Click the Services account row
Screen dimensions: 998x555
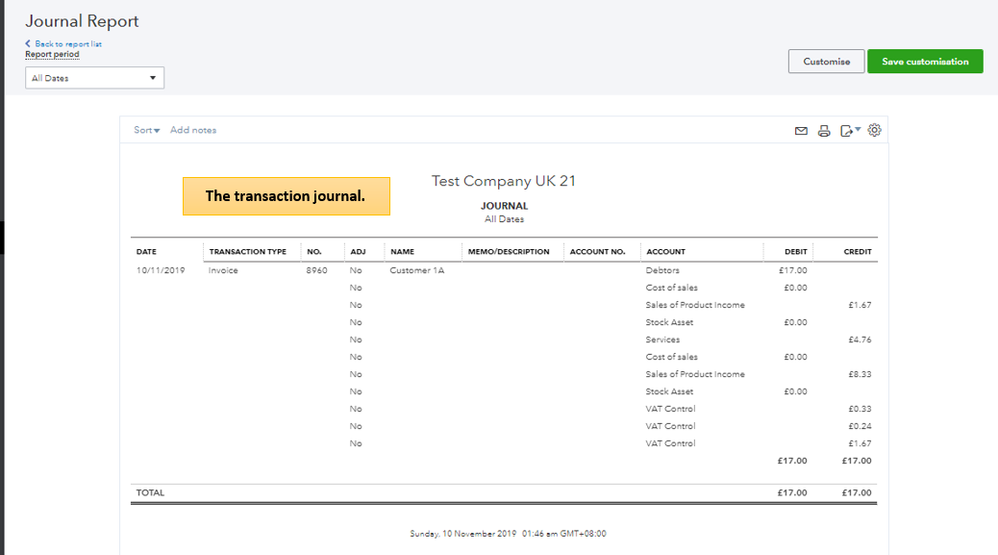point(663,340)
